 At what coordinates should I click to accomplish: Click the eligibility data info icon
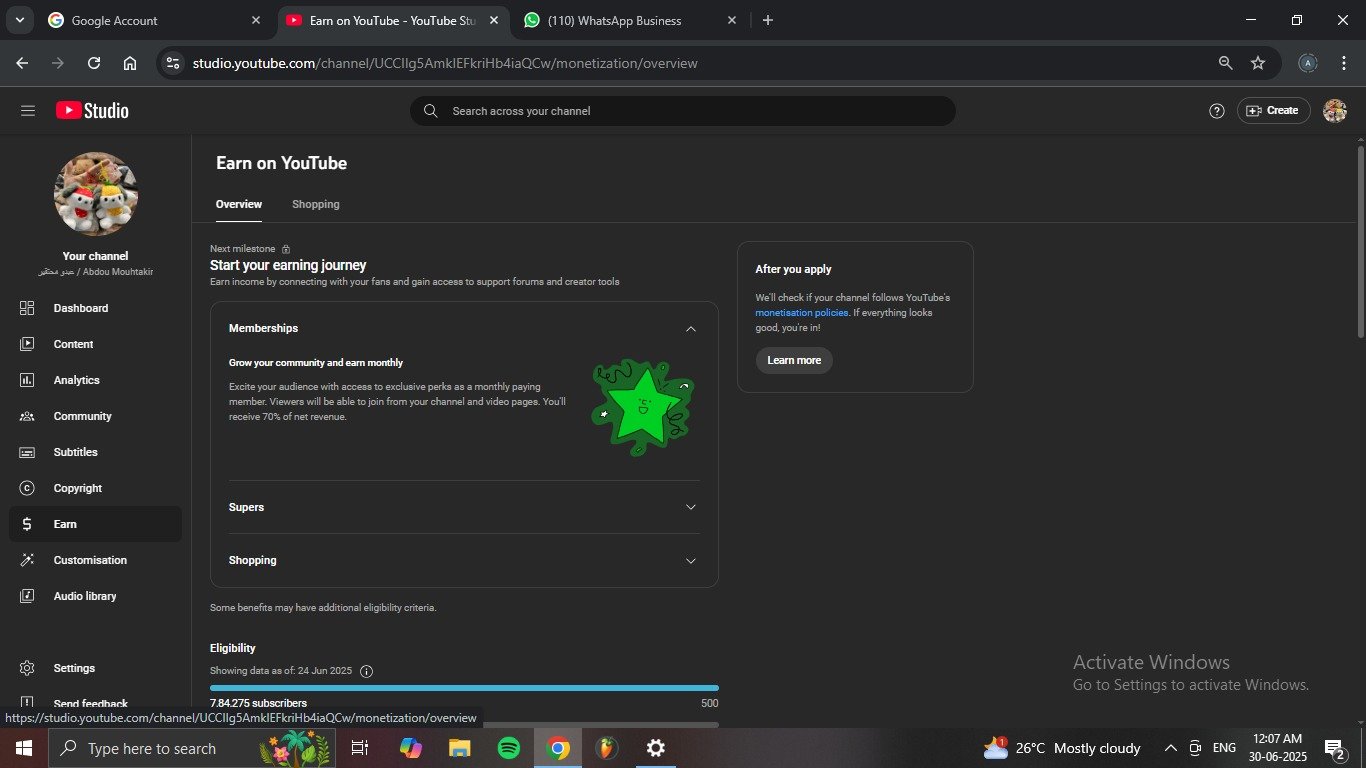tap(366, 671)
